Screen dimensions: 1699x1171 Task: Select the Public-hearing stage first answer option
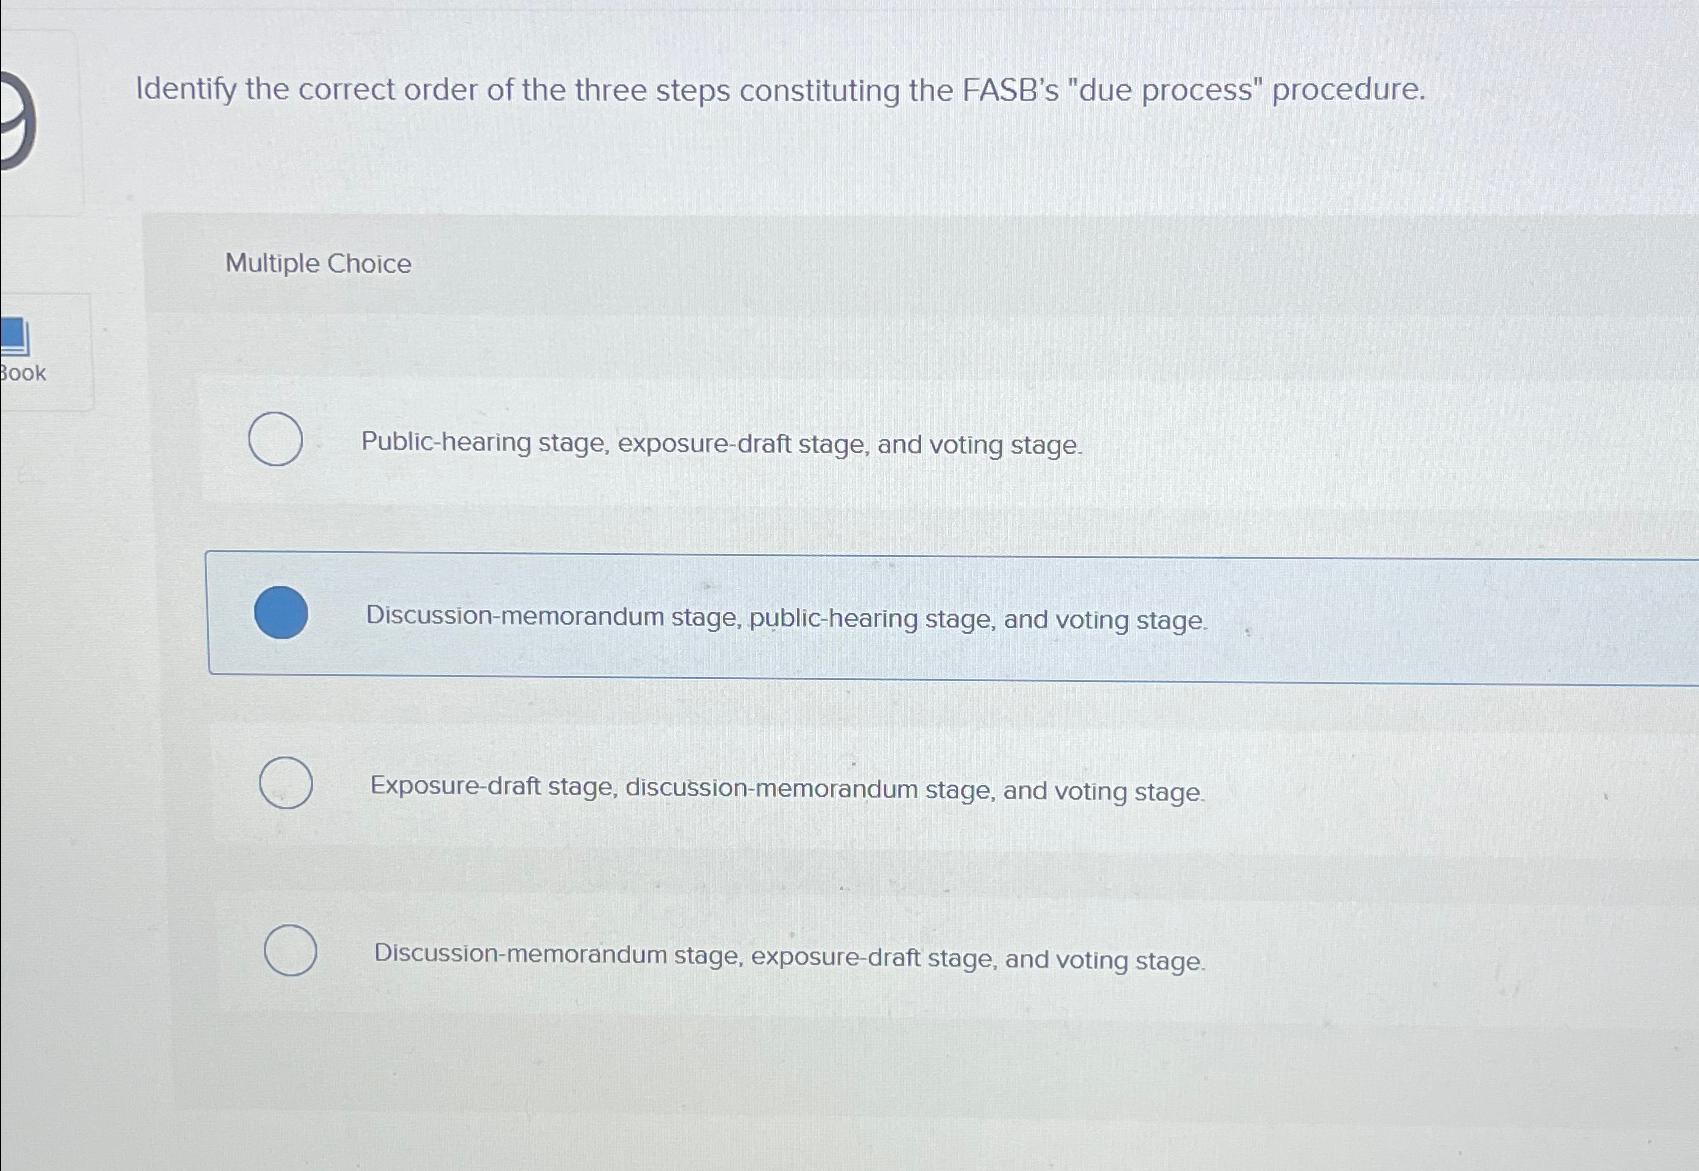pos(276,440)
